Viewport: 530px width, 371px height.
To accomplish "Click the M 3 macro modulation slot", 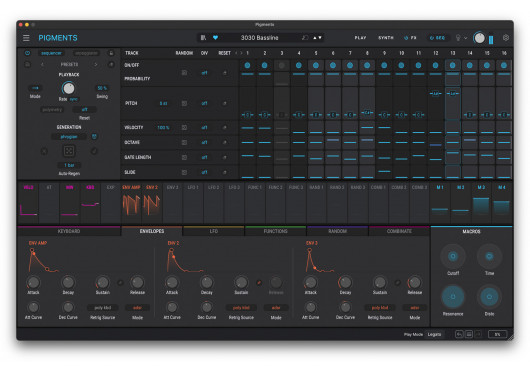I will click(x=481, y=202).
